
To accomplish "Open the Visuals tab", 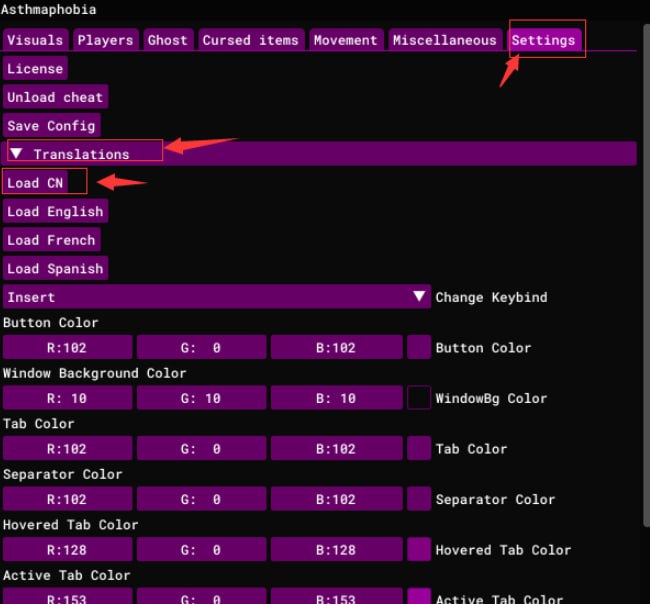I will [x=35, y=40].
